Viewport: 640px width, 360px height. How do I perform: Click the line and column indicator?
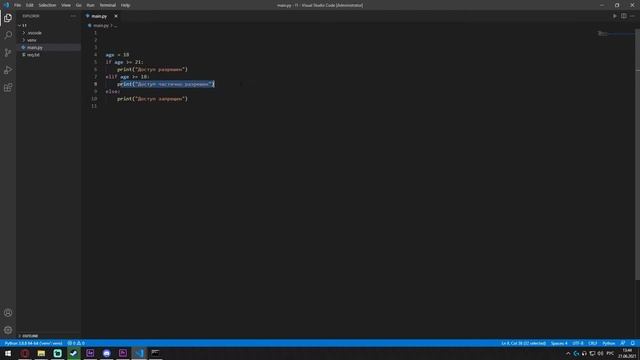tap(523, 343)
